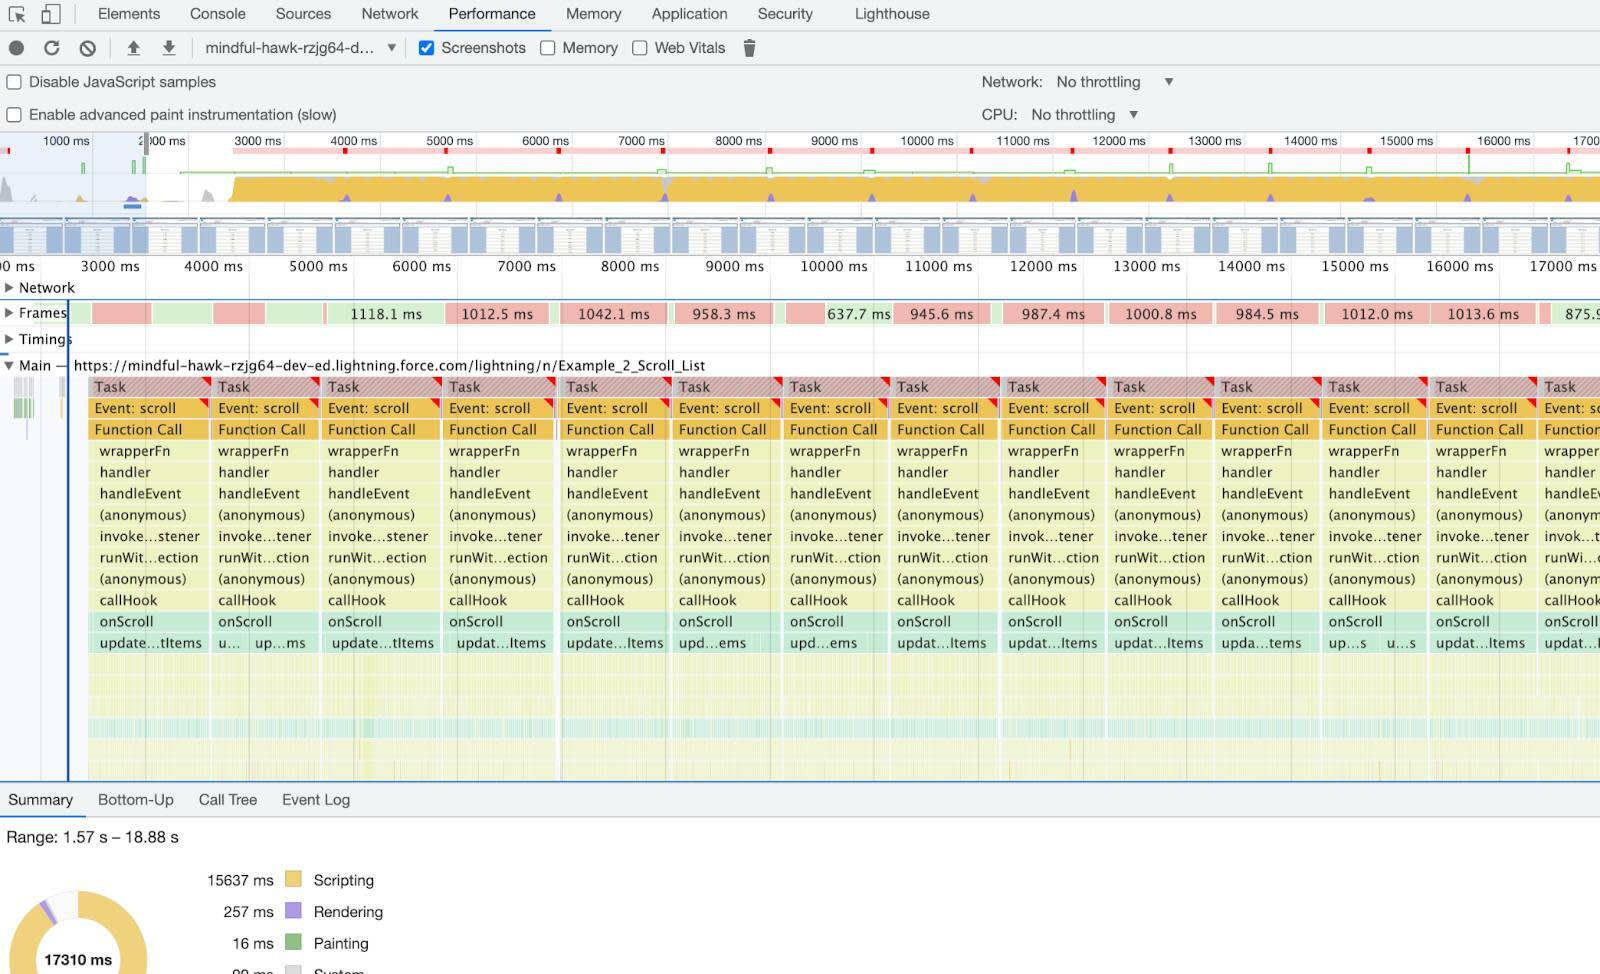The width and height of the screenshot is (1600, 974).
Task: Collapse the Main thread track
Action: [9, 365]
